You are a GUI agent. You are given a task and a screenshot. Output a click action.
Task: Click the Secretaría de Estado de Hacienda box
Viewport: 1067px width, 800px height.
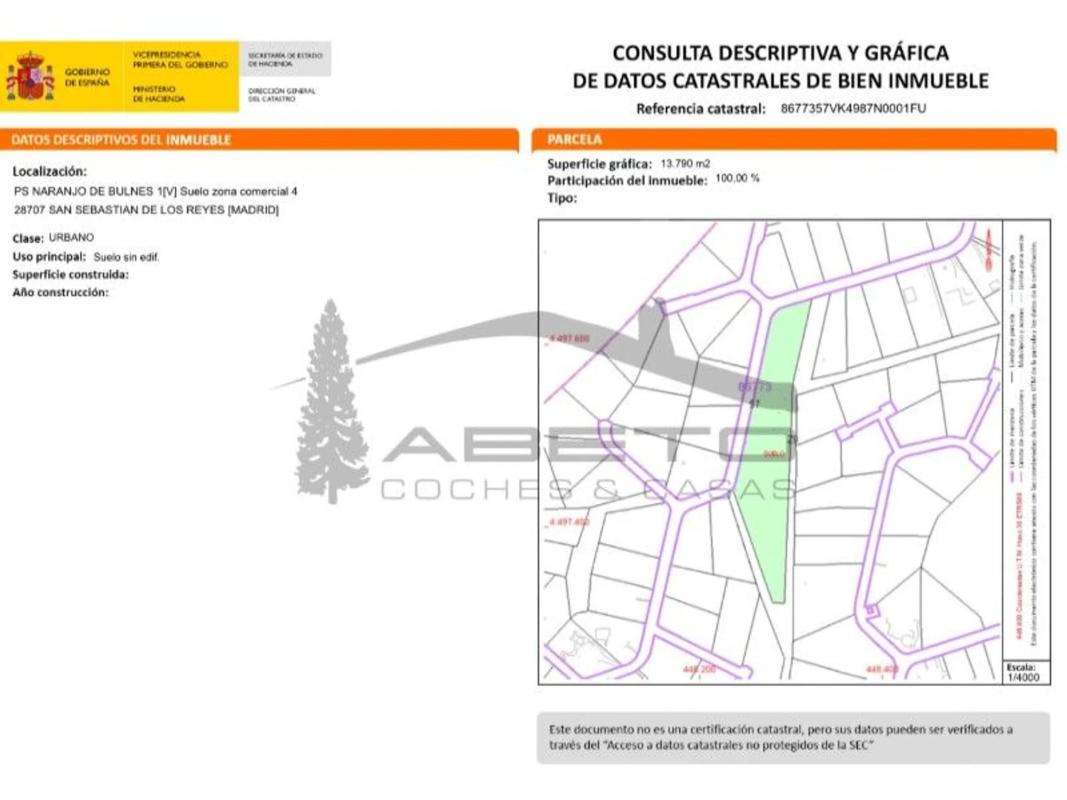click(285, 59)
